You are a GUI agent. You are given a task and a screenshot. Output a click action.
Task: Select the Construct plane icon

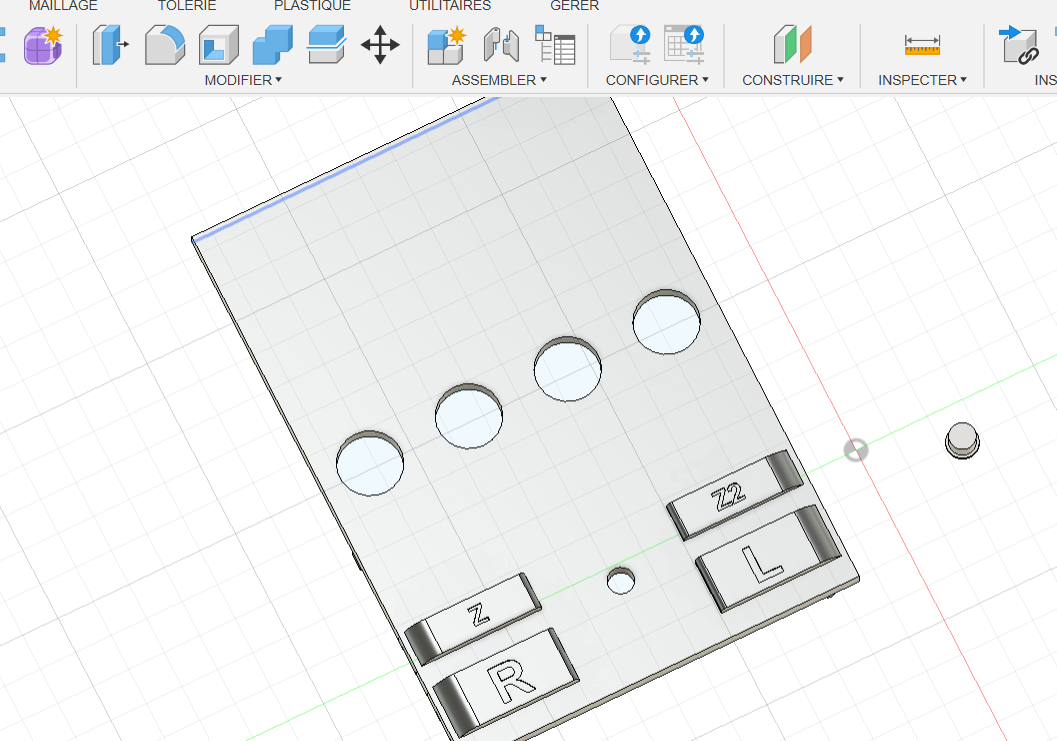tap(793, 45)
